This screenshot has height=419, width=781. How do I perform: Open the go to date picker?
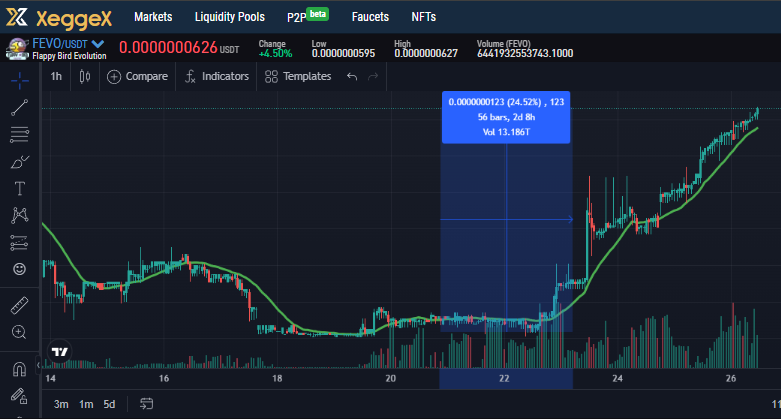click(x=146, y=404)
